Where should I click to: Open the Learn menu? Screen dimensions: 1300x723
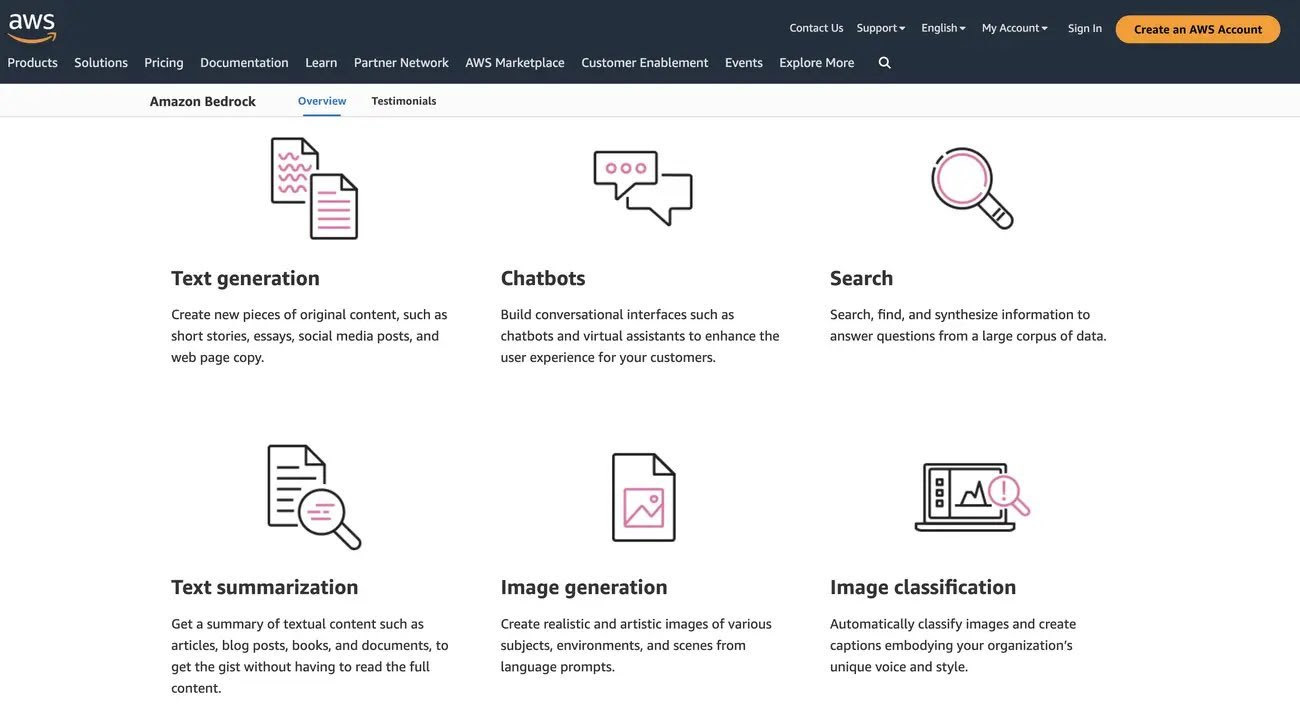321,62
